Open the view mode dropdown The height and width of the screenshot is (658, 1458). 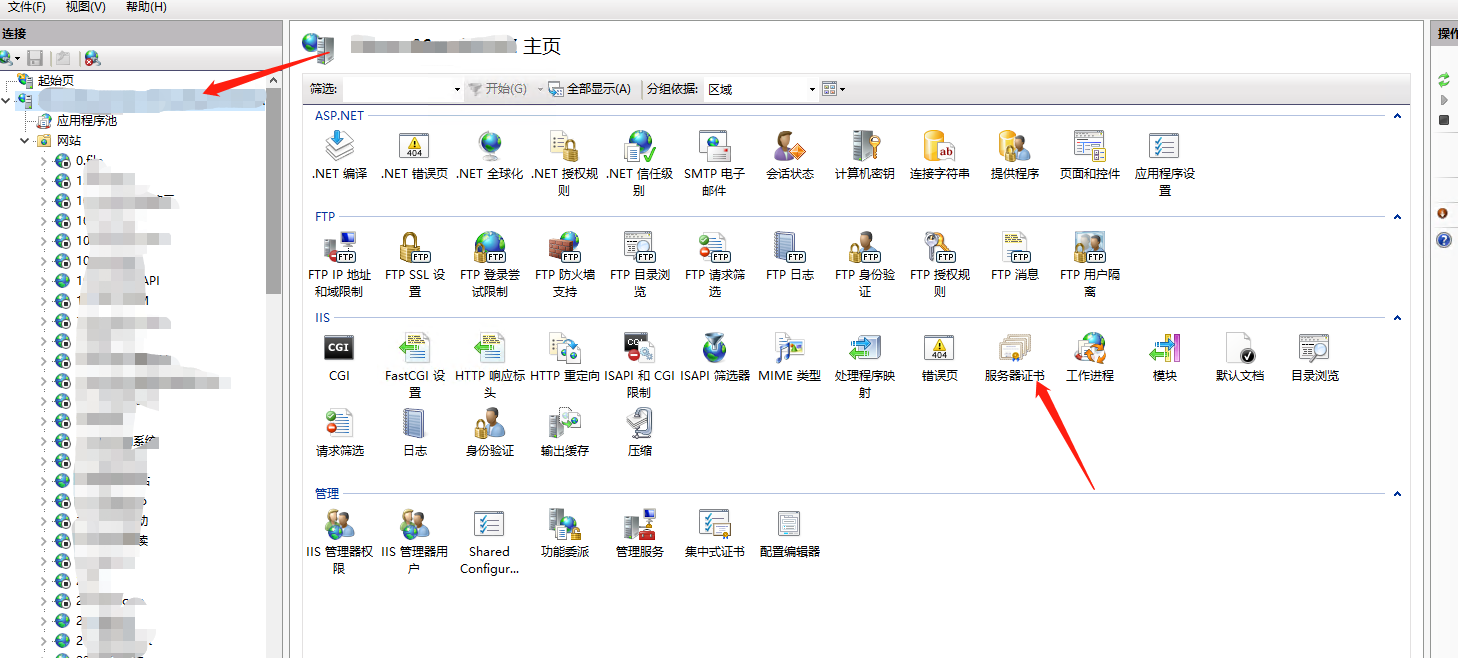pyautogui.click(x=834, y=89)
